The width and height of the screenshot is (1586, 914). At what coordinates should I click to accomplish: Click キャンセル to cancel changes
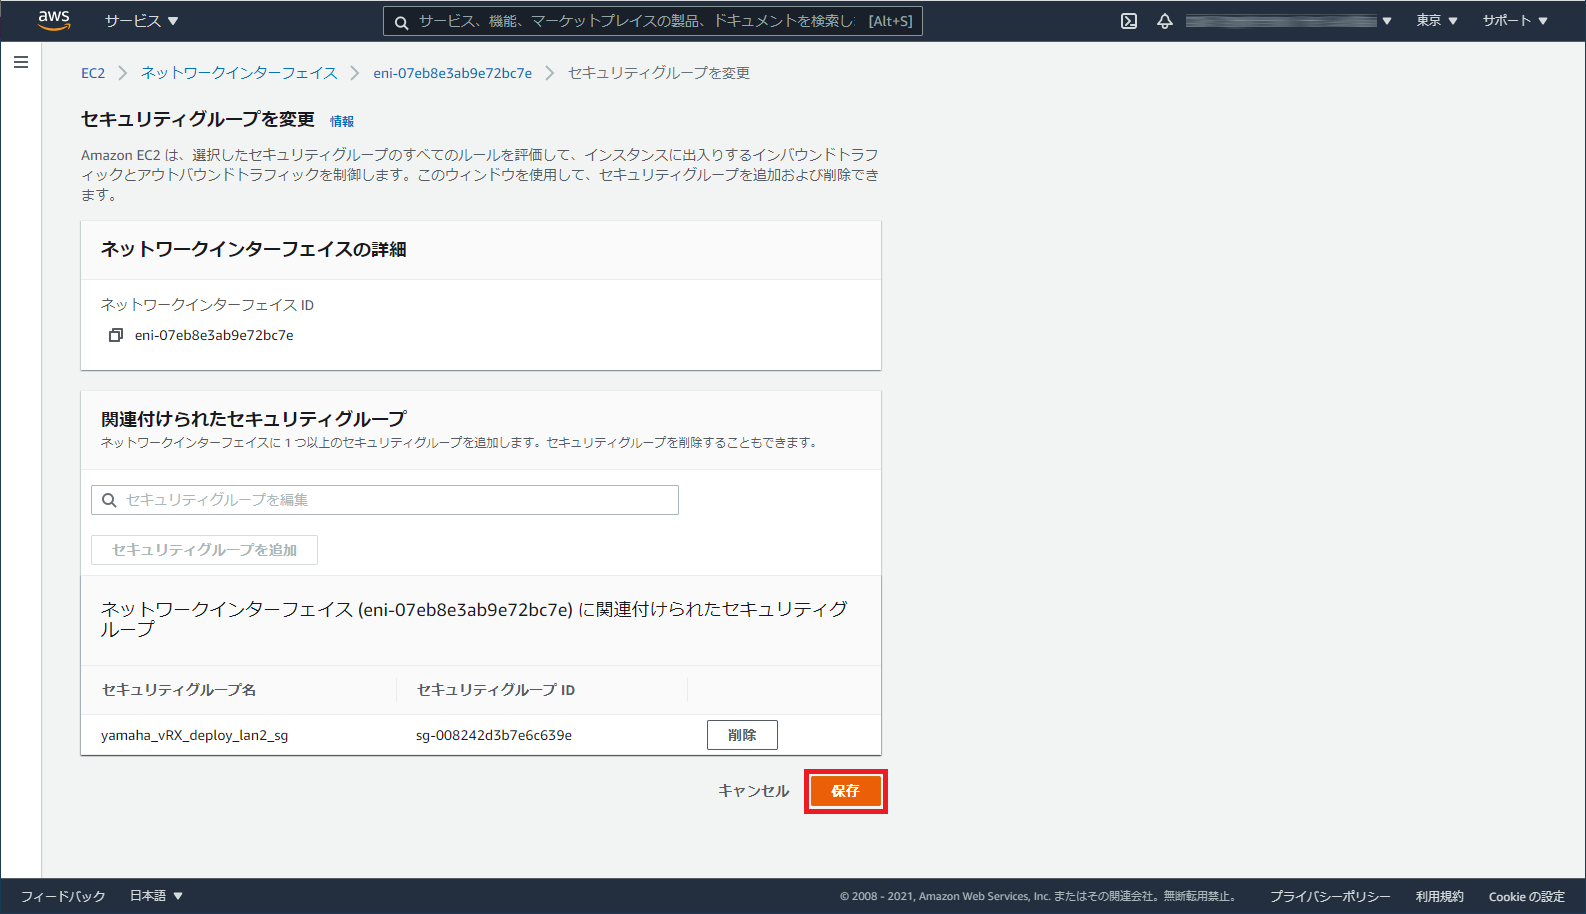coord(753,791)
